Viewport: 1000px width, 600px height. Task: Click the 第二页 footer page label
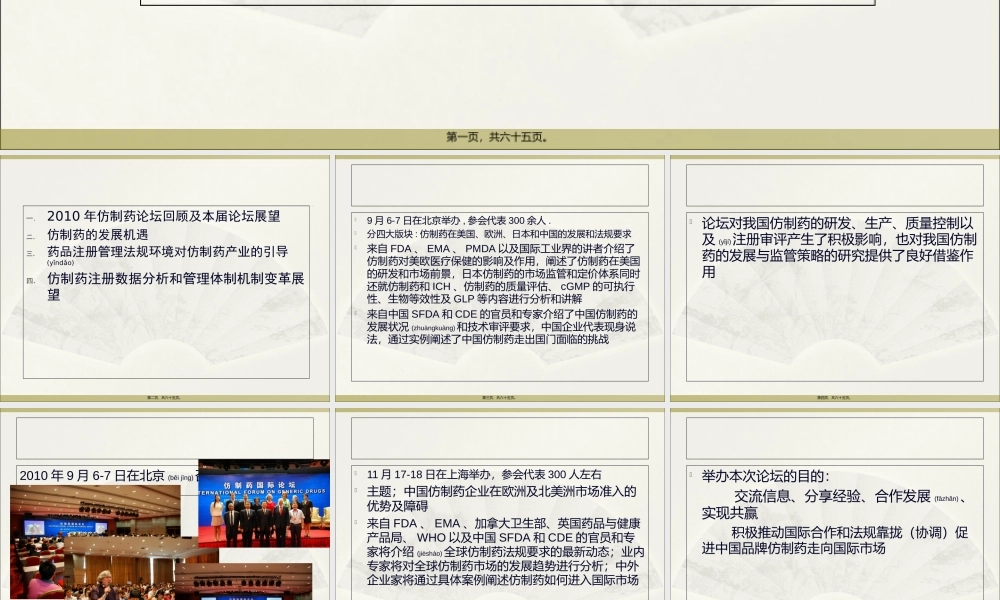(x=165, y=397)
